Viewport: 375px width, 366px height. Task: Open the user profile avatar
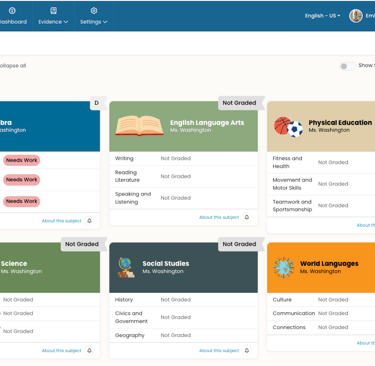[356, 16]
